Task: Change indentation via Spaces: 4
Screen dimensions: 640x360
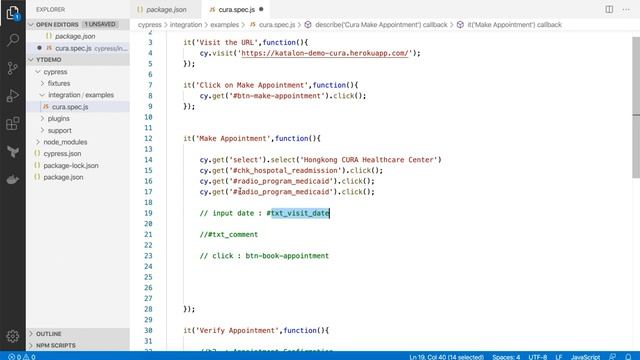Action: point(506,357)
